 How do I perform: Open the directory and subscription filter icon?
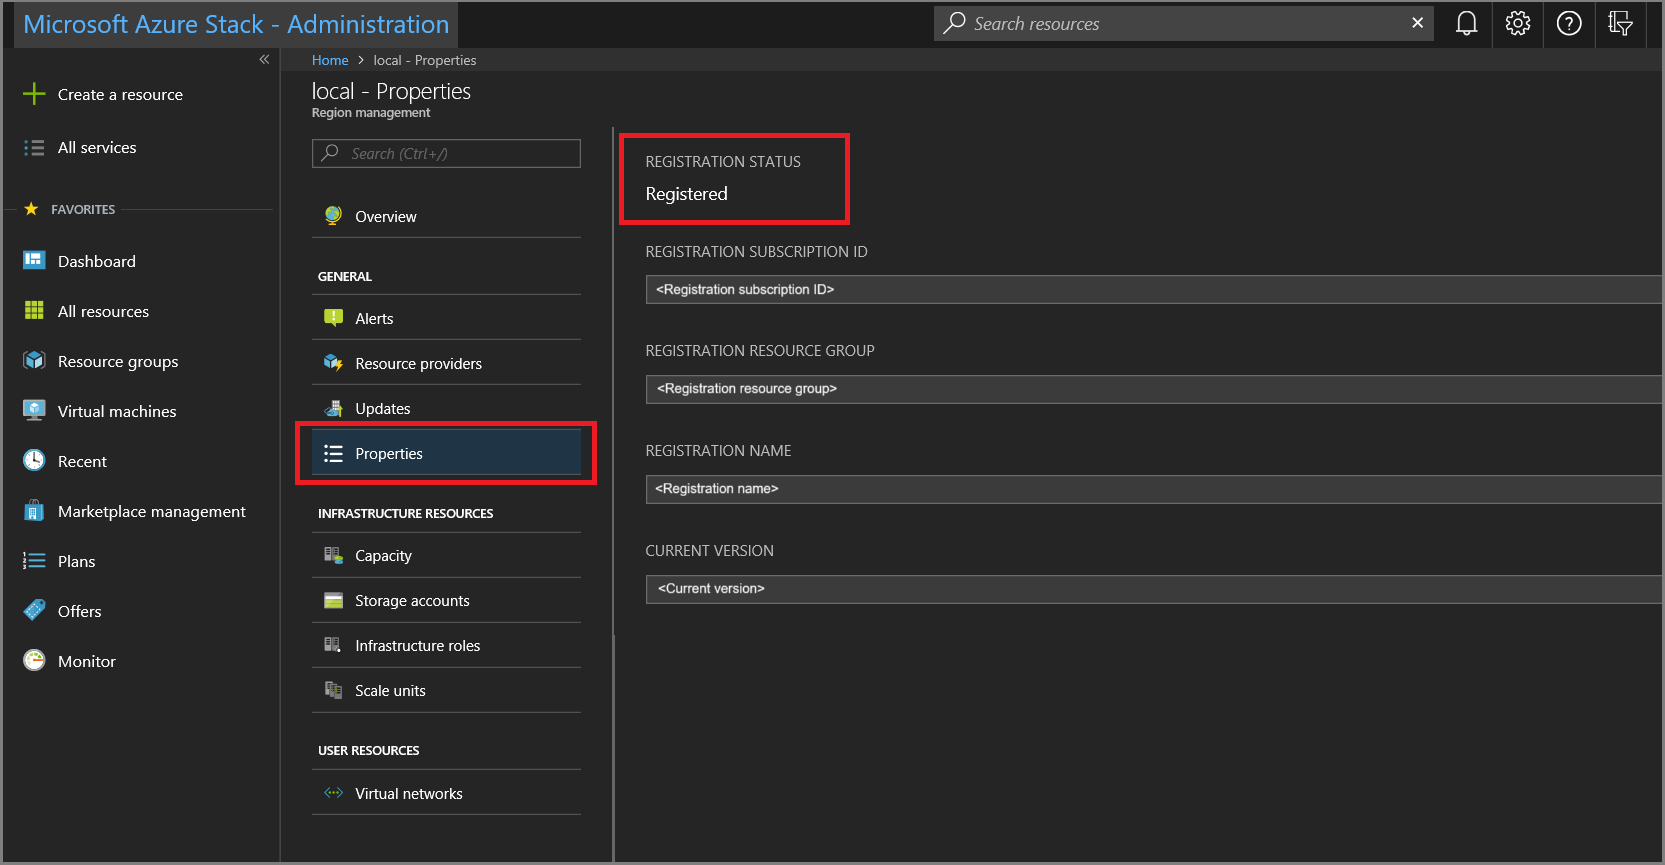[1620, 23]
